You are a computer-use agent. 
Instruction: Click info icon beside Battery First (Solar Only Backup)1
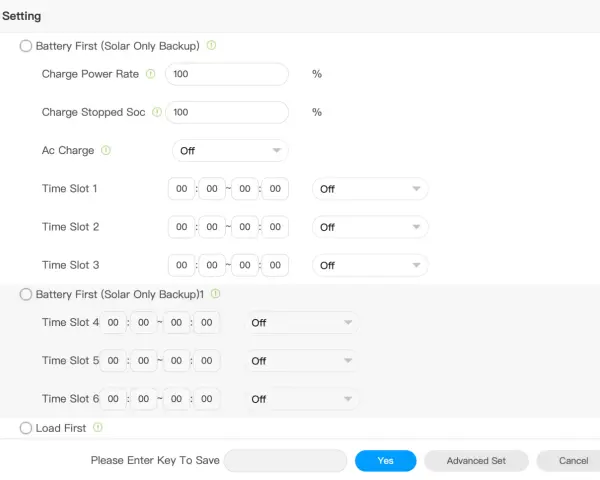[215, 294]
